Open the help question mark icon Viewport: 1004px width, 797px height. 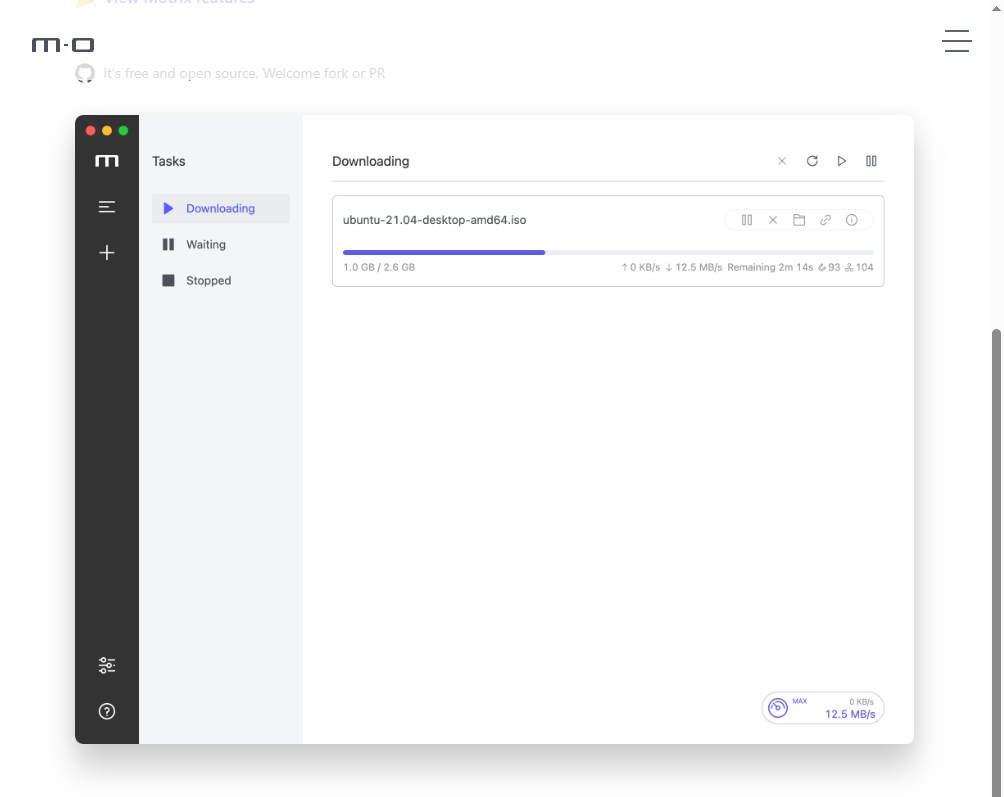106,711
